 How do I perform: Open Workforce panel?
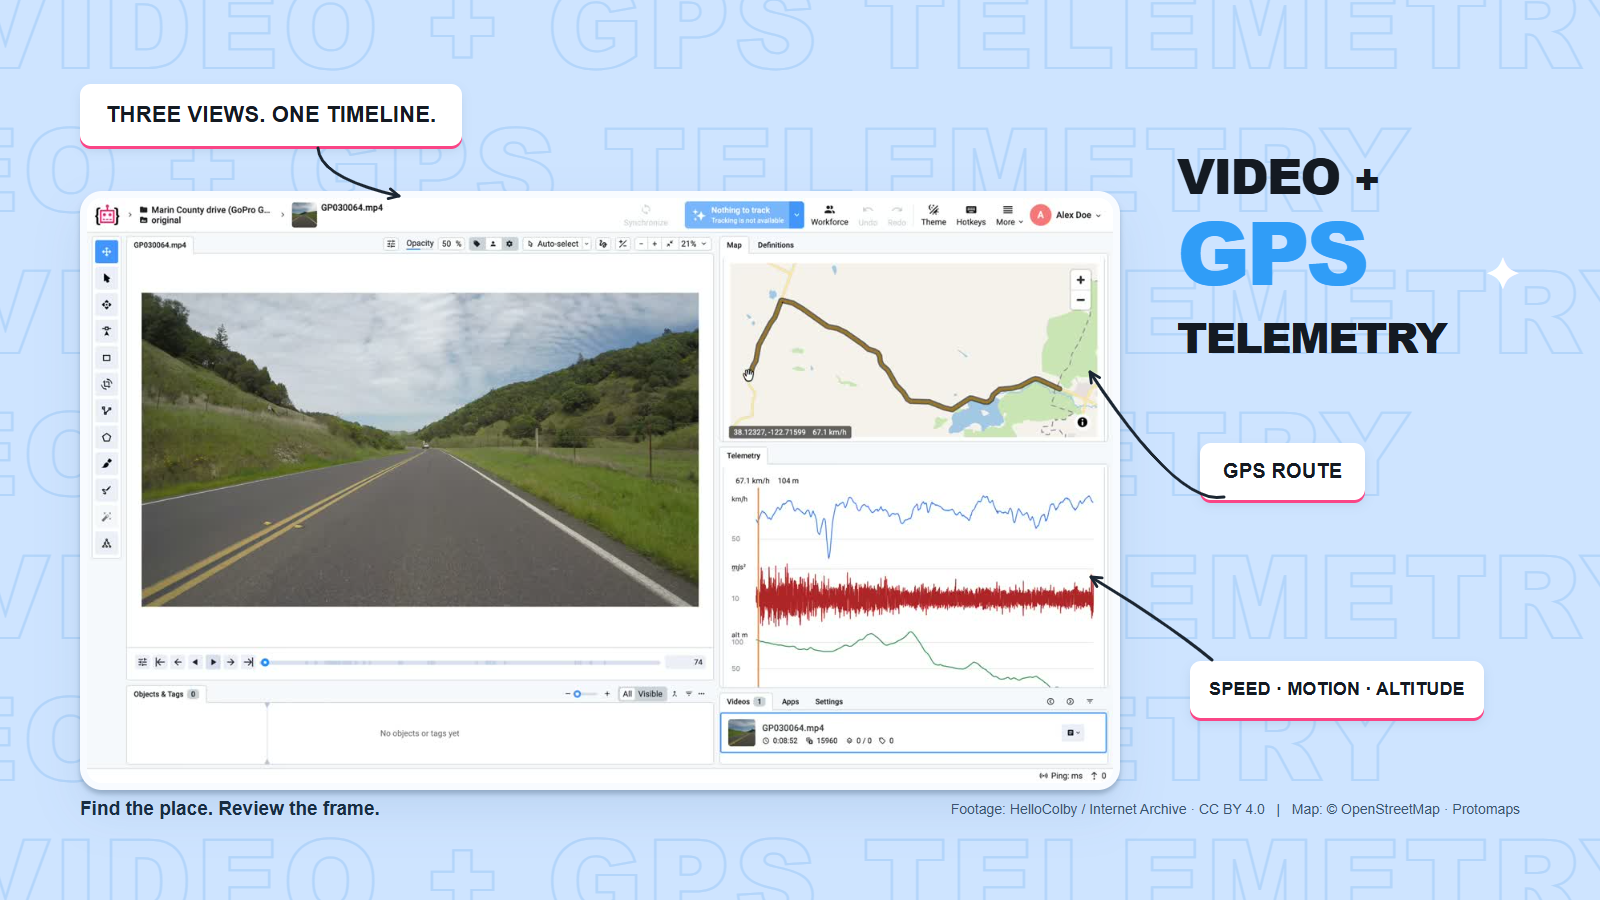pyautogui.click(x=829, y=215)
